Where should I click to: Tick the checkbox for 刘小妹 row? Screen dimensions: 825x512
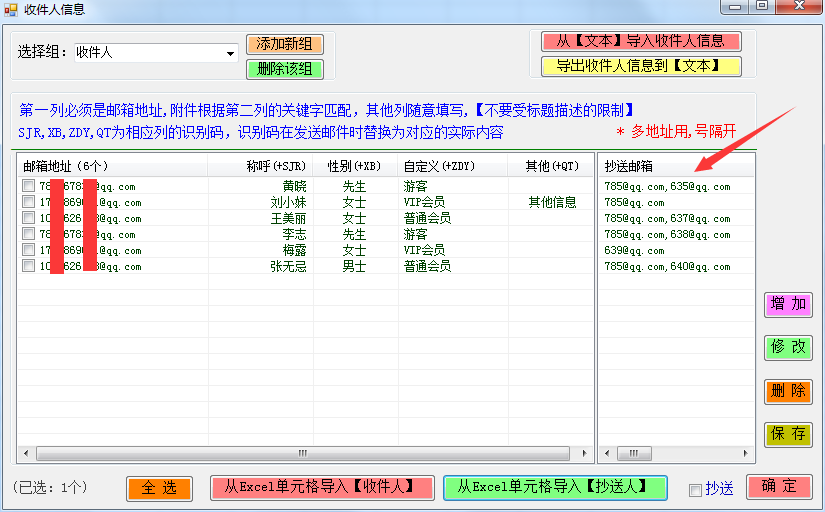[x=28, y=202]
